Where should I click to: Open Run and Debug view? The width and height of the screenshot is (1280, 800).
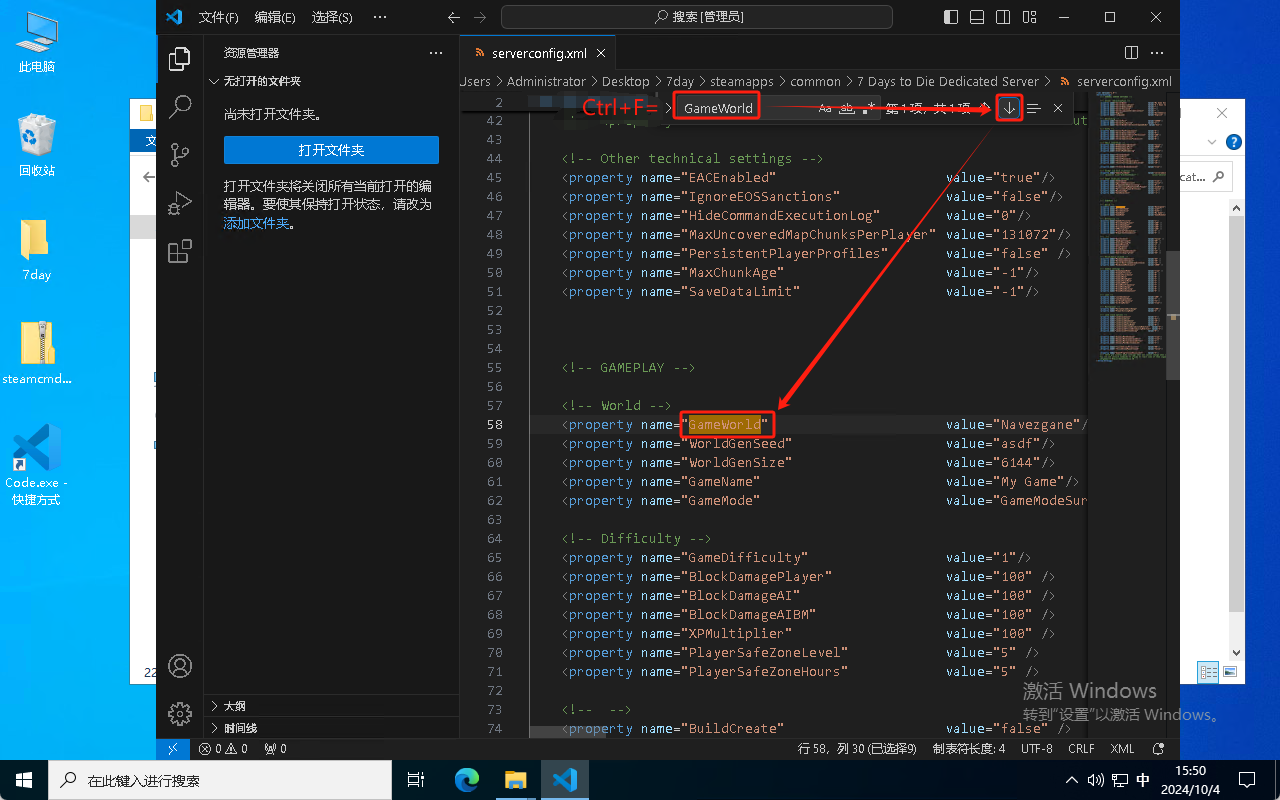tap(180, 203)
